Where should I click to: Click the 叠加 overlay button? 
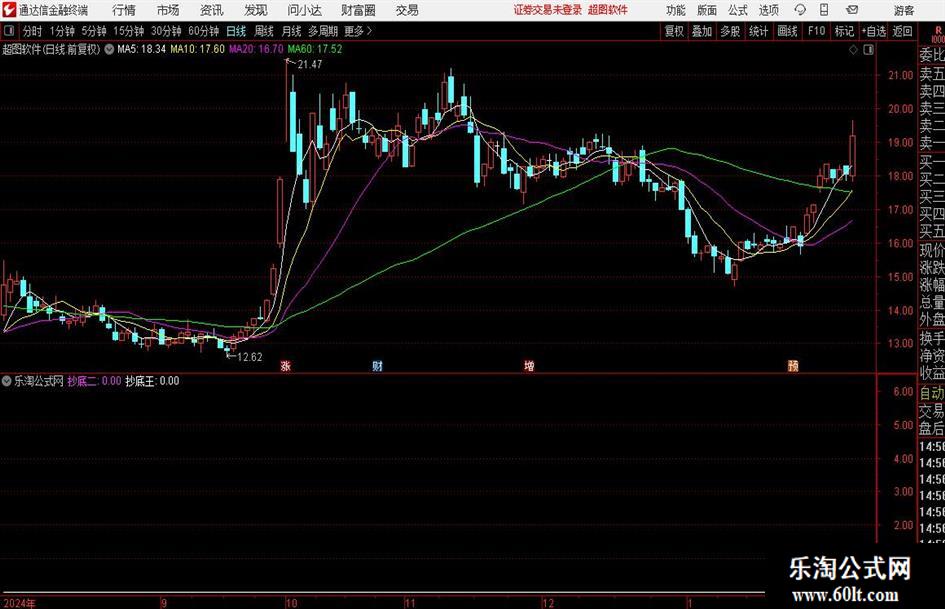[x=702, y=31]
